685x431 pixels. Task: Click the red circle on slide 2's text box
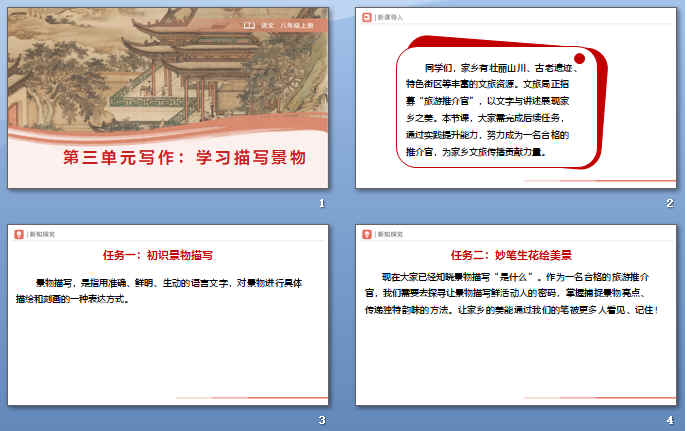[x=578, y=59]
